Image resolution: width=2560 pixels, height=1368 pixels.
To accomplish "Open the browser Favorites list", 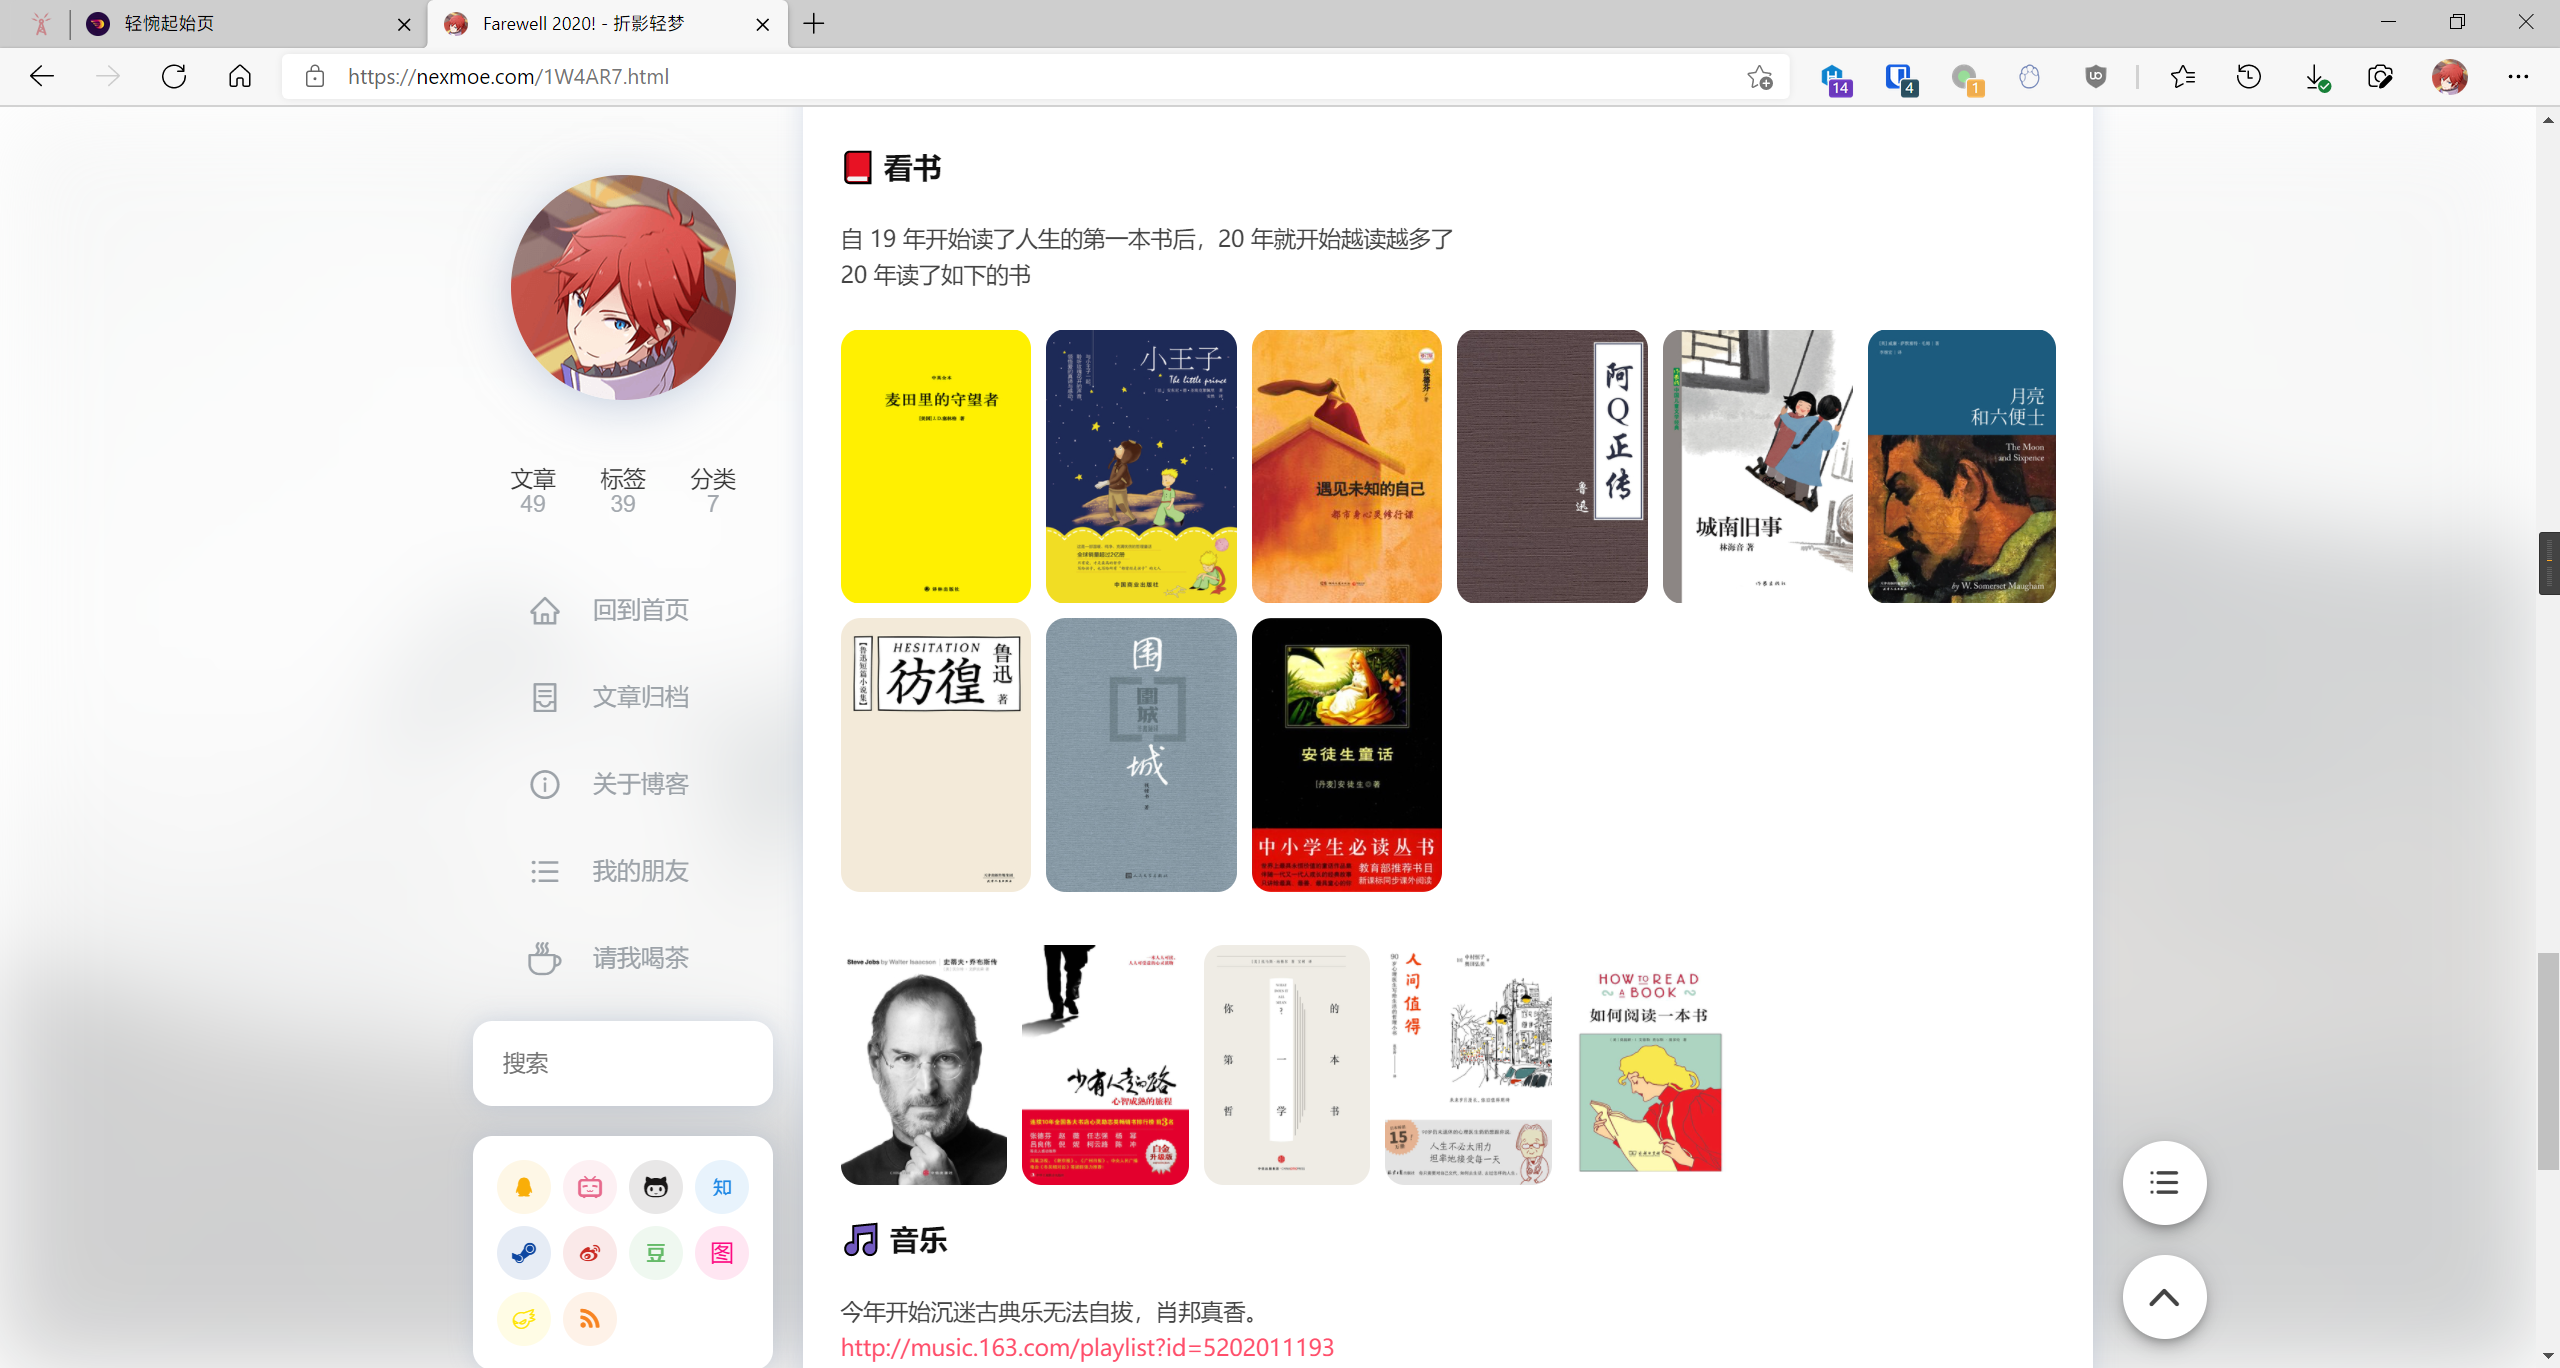I will click(x=2183, y=76).
